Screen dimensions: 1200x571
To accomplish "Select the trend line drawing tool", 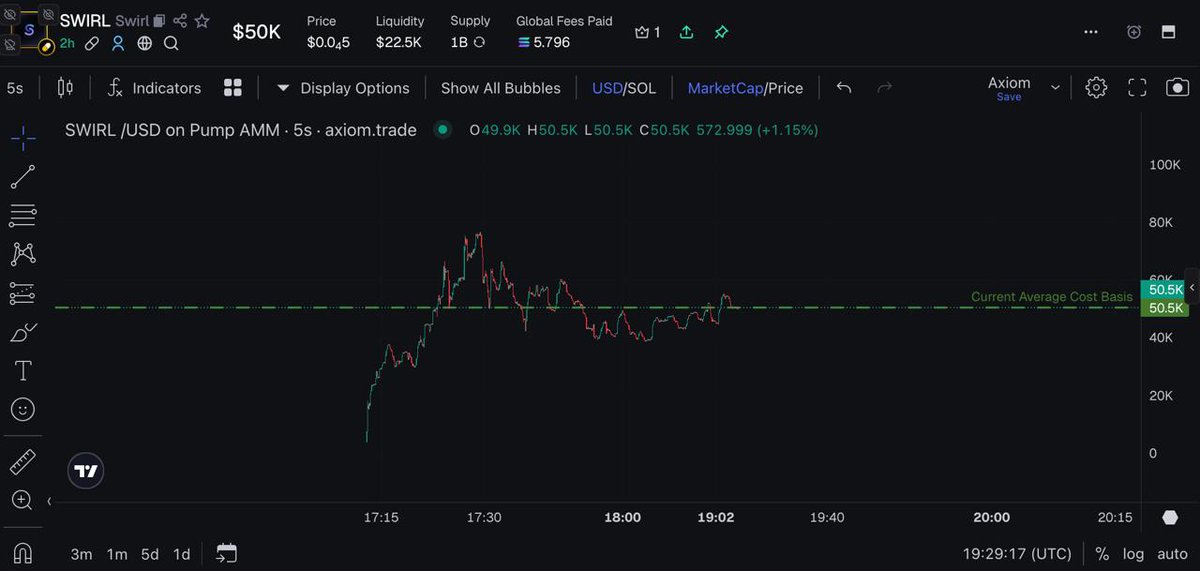I will [x=23, y=177].
